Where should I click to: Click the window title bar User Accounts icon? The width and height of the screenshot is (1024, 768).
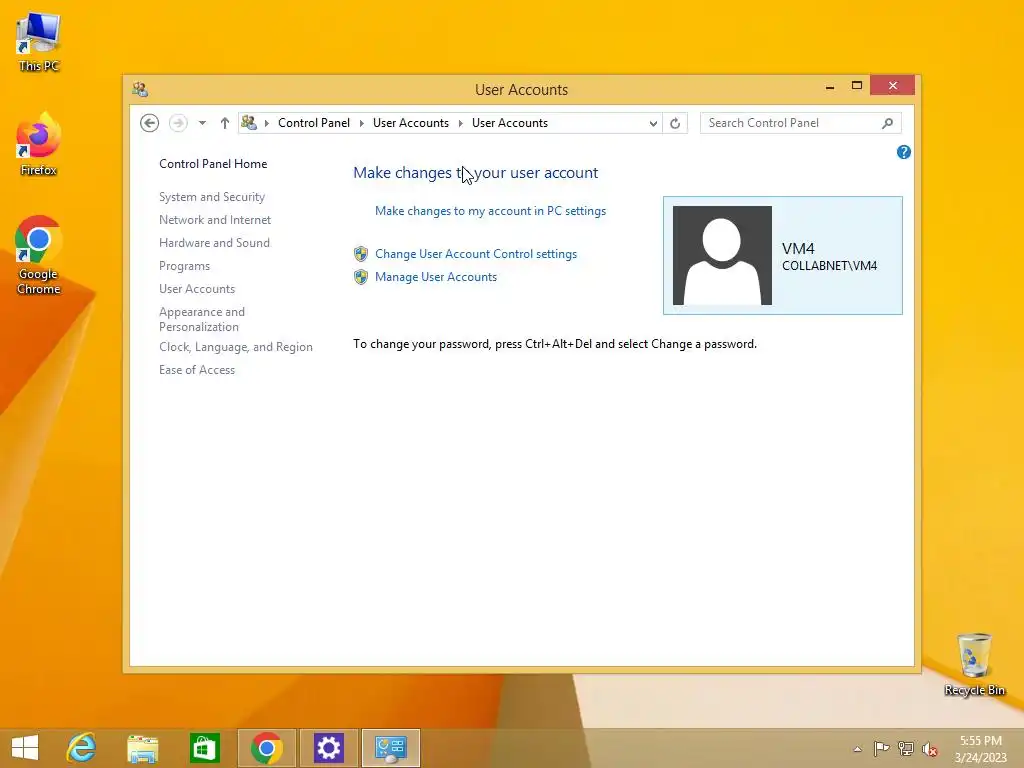coord(140,89)
